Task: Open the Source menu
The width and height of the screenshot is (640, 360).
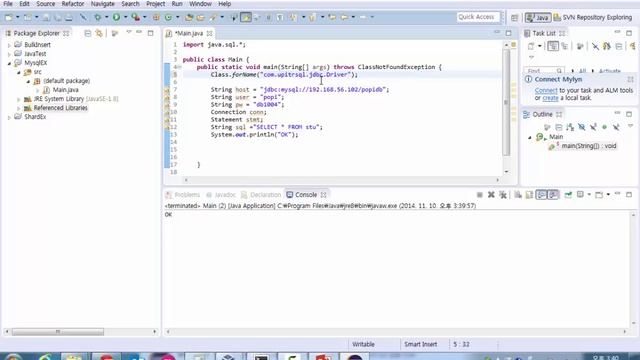Action: (x=46, y=4)
